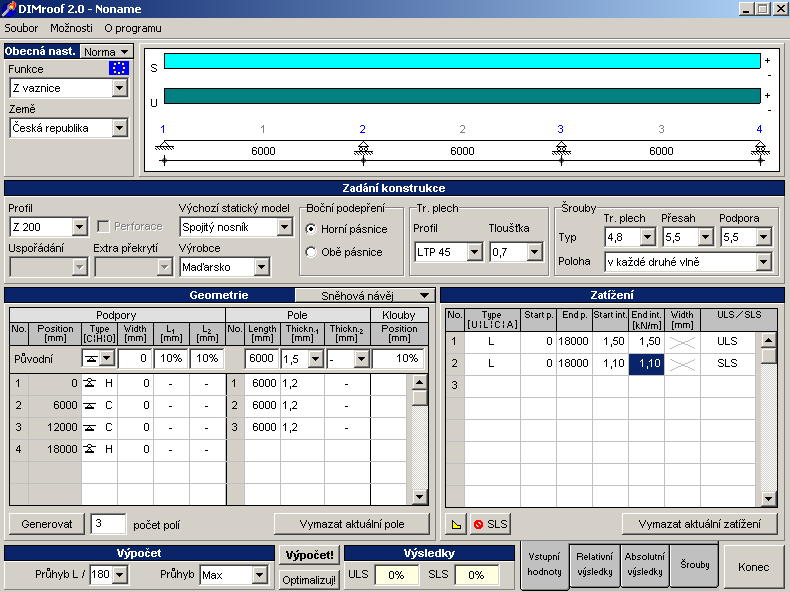This screenshot has width=790, height=592.
Task: Click the SLS result field showing 0%
Action: click(476, 575)
